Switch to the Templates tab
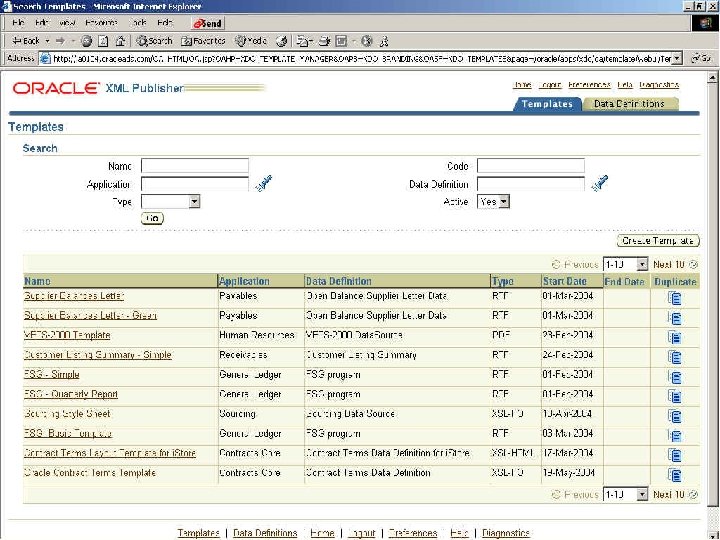 coord(547,104)
